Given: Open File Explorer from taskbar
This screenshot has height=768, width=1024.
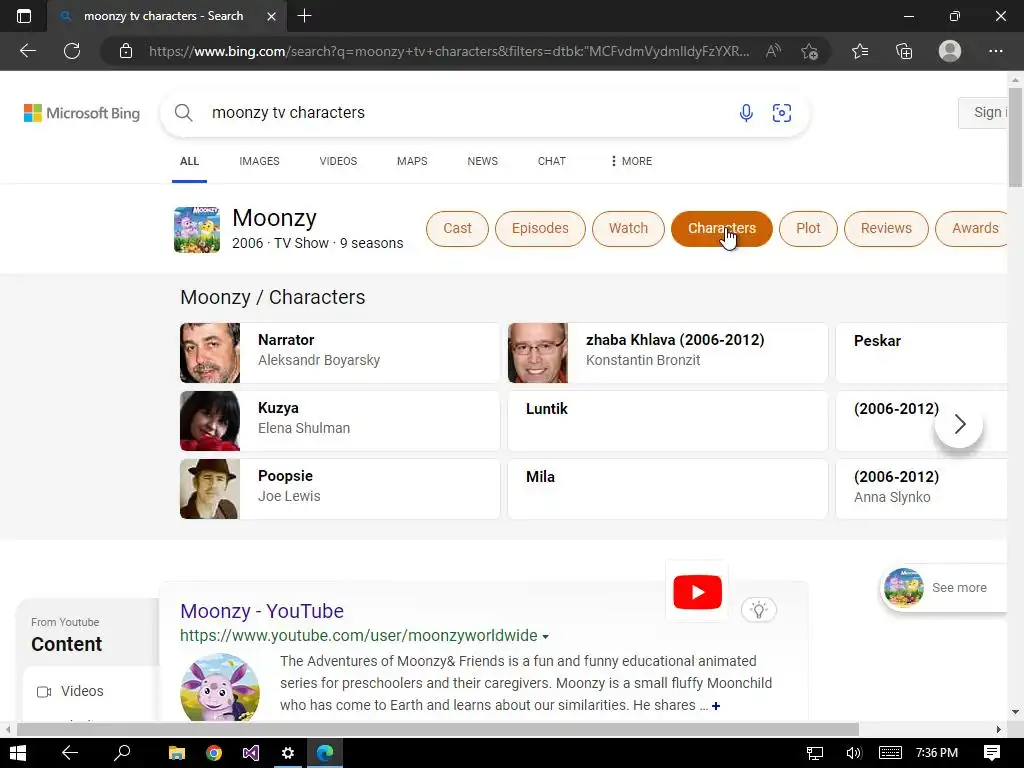Looking at the screenshot, I should [176, 753].
